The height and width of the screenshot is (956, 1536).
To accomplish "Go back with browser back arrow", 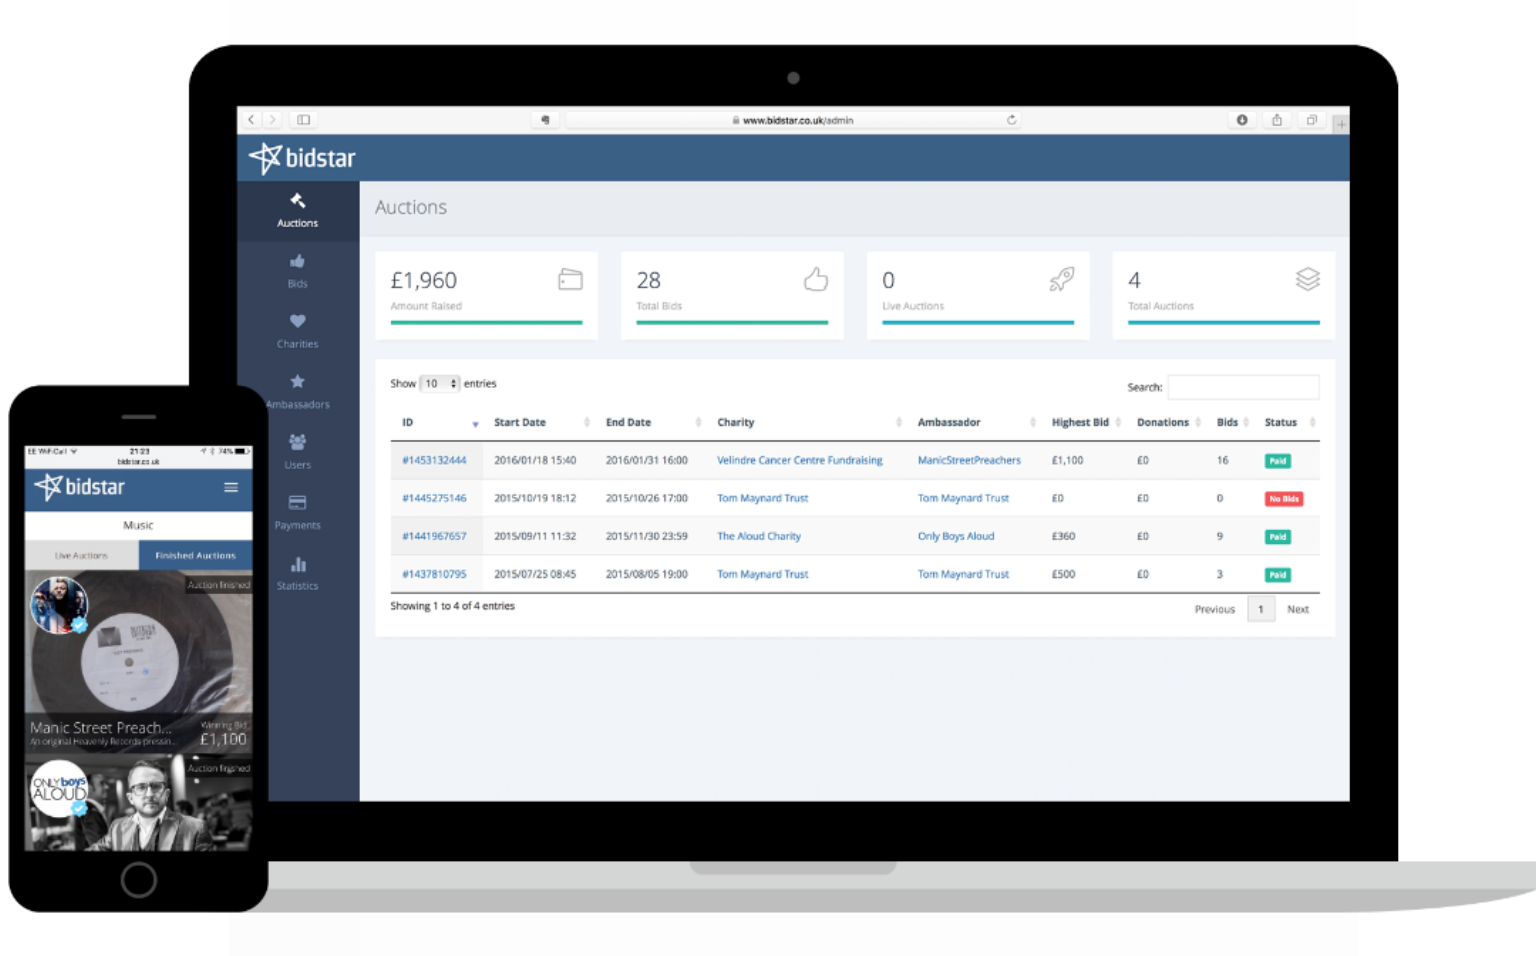I will click(x=251, y=120).
